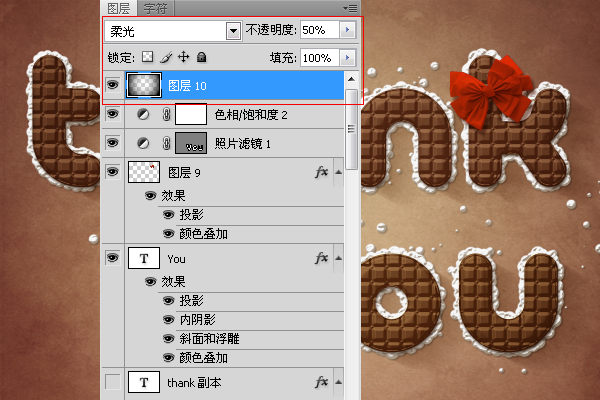Select layer named 色相/饱和度 2
This screenshot has height=400, width=600.
click(251, 114)
